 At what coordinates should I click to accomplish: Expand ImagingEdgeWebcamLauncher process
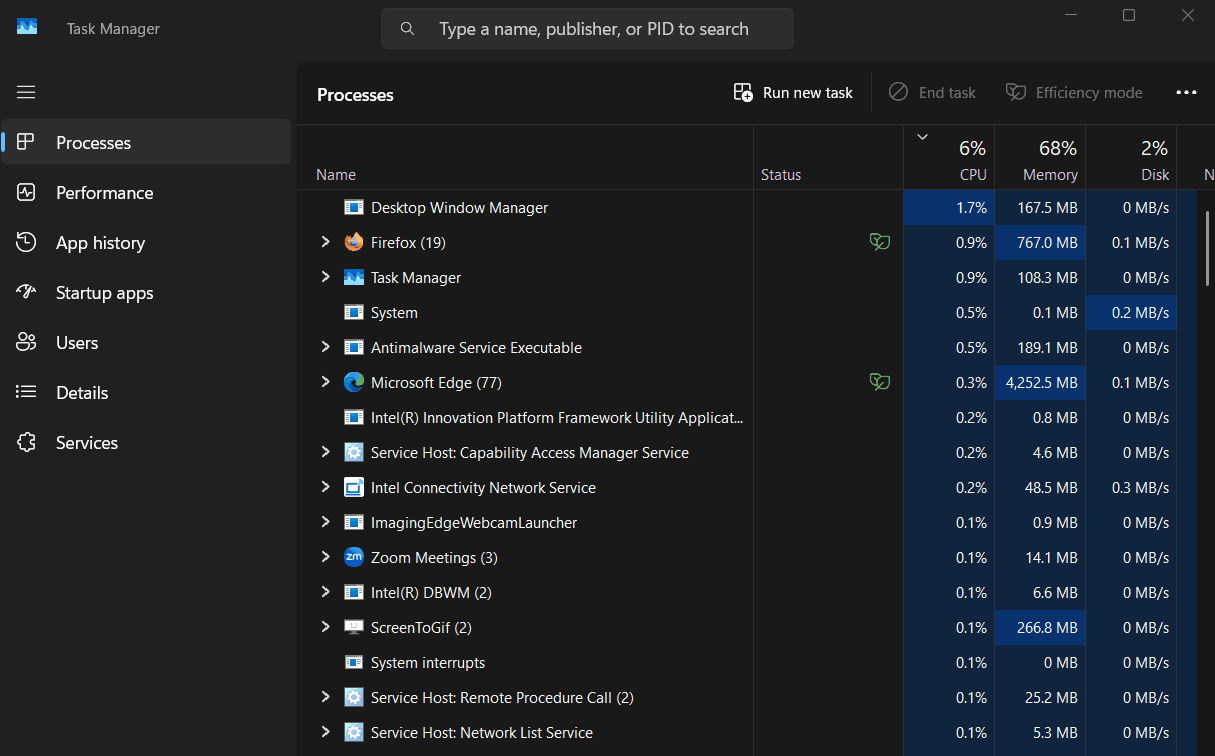coord(325,522)
